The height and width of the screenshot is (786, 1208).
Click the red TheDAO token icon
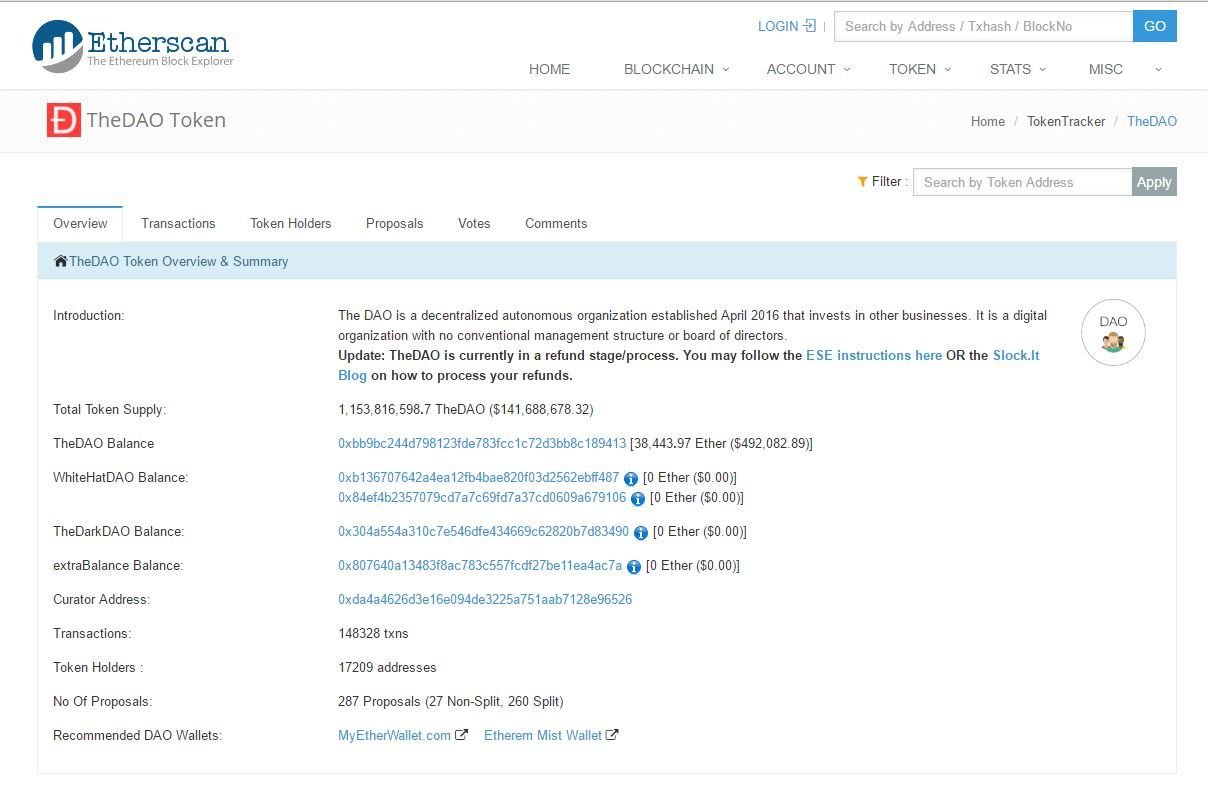(x=63, y=120)
